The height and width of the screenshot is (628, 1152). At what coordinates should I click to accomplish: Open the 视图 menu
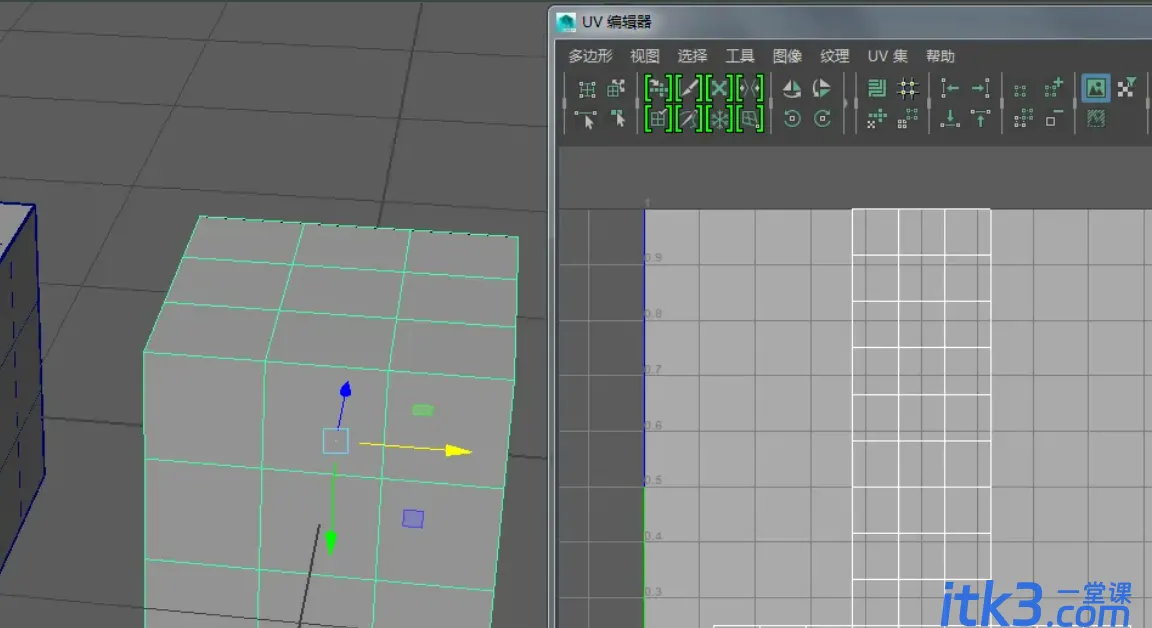[x=644, y=56]
